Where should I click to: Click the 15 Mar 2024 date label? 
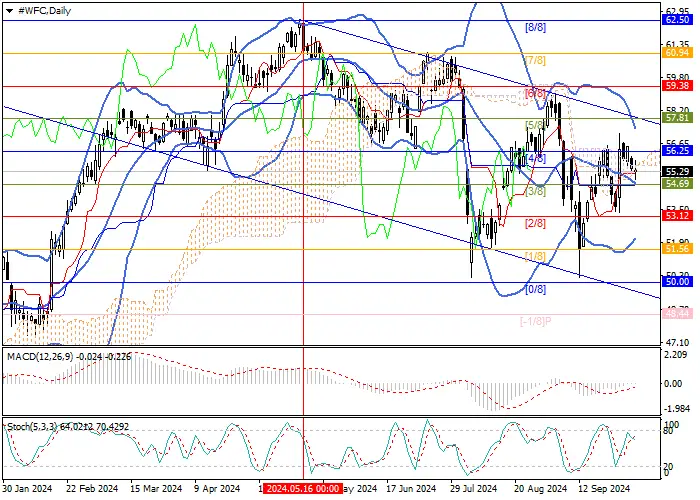[156, 488]
